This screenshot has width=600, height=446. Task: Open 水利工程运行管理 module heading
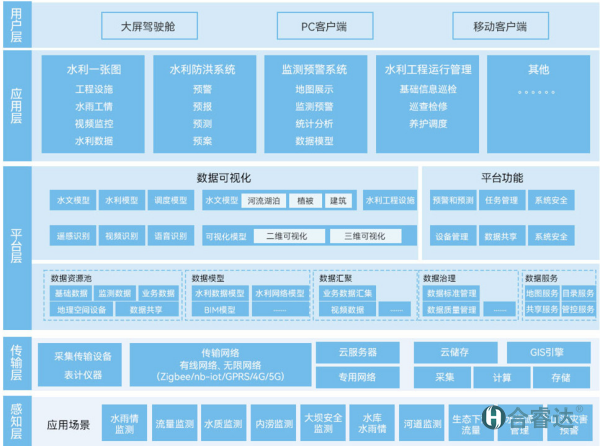pyautogui.click(x=428, y=70)
